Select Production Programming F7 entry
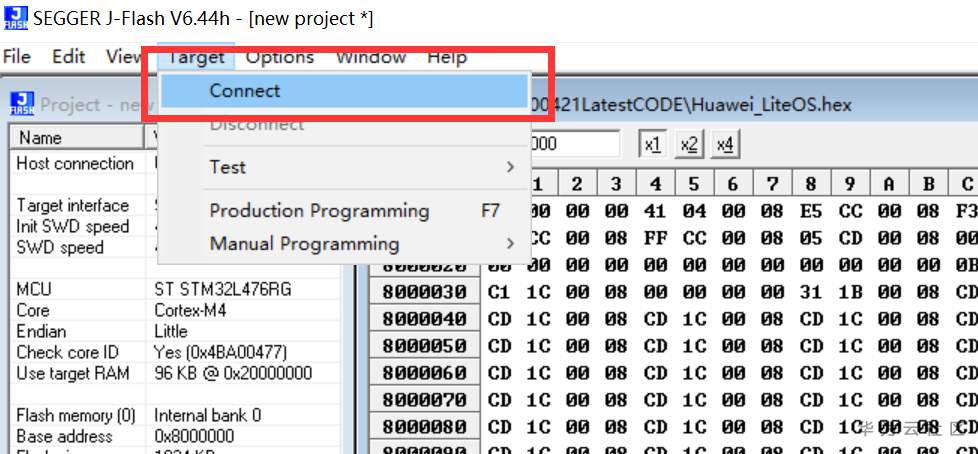 tap(344, 211)
